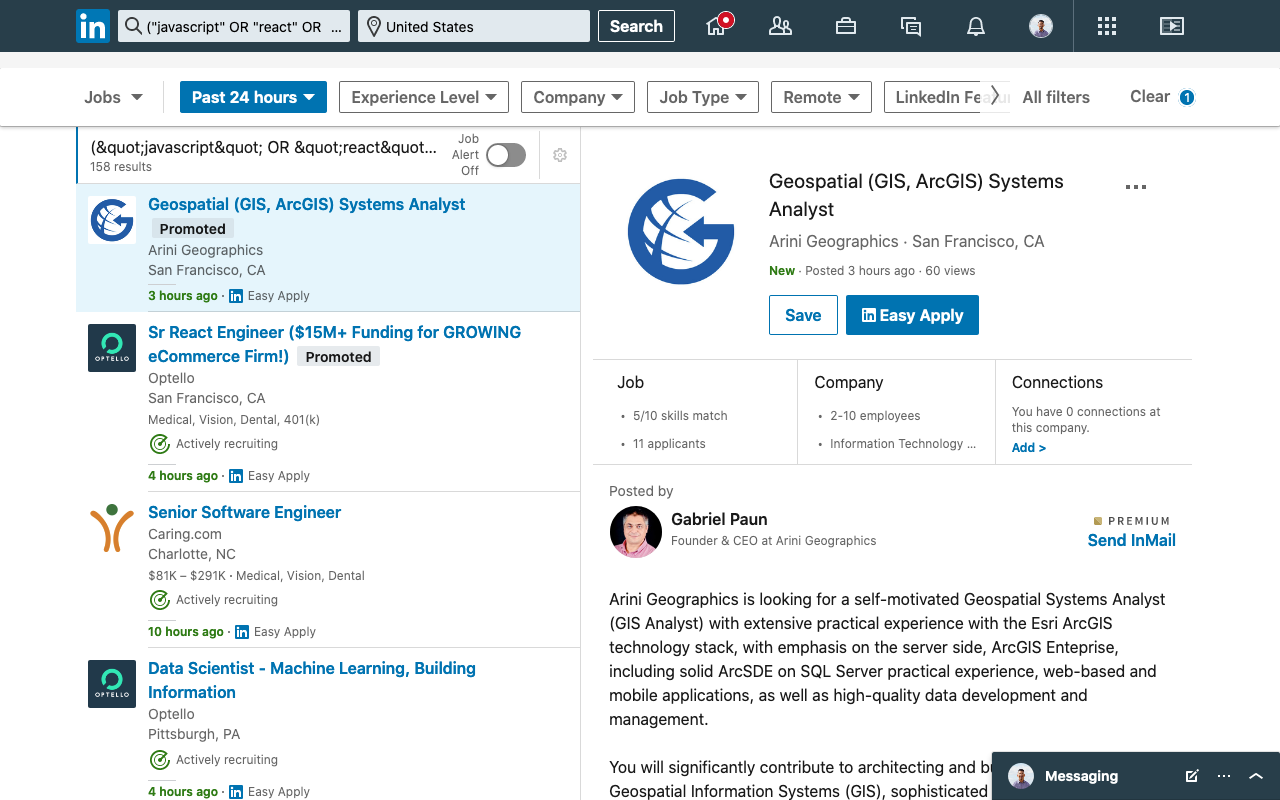Open Home feed icon with notification badge
The image size is (1280, 800).
(717, 26)
